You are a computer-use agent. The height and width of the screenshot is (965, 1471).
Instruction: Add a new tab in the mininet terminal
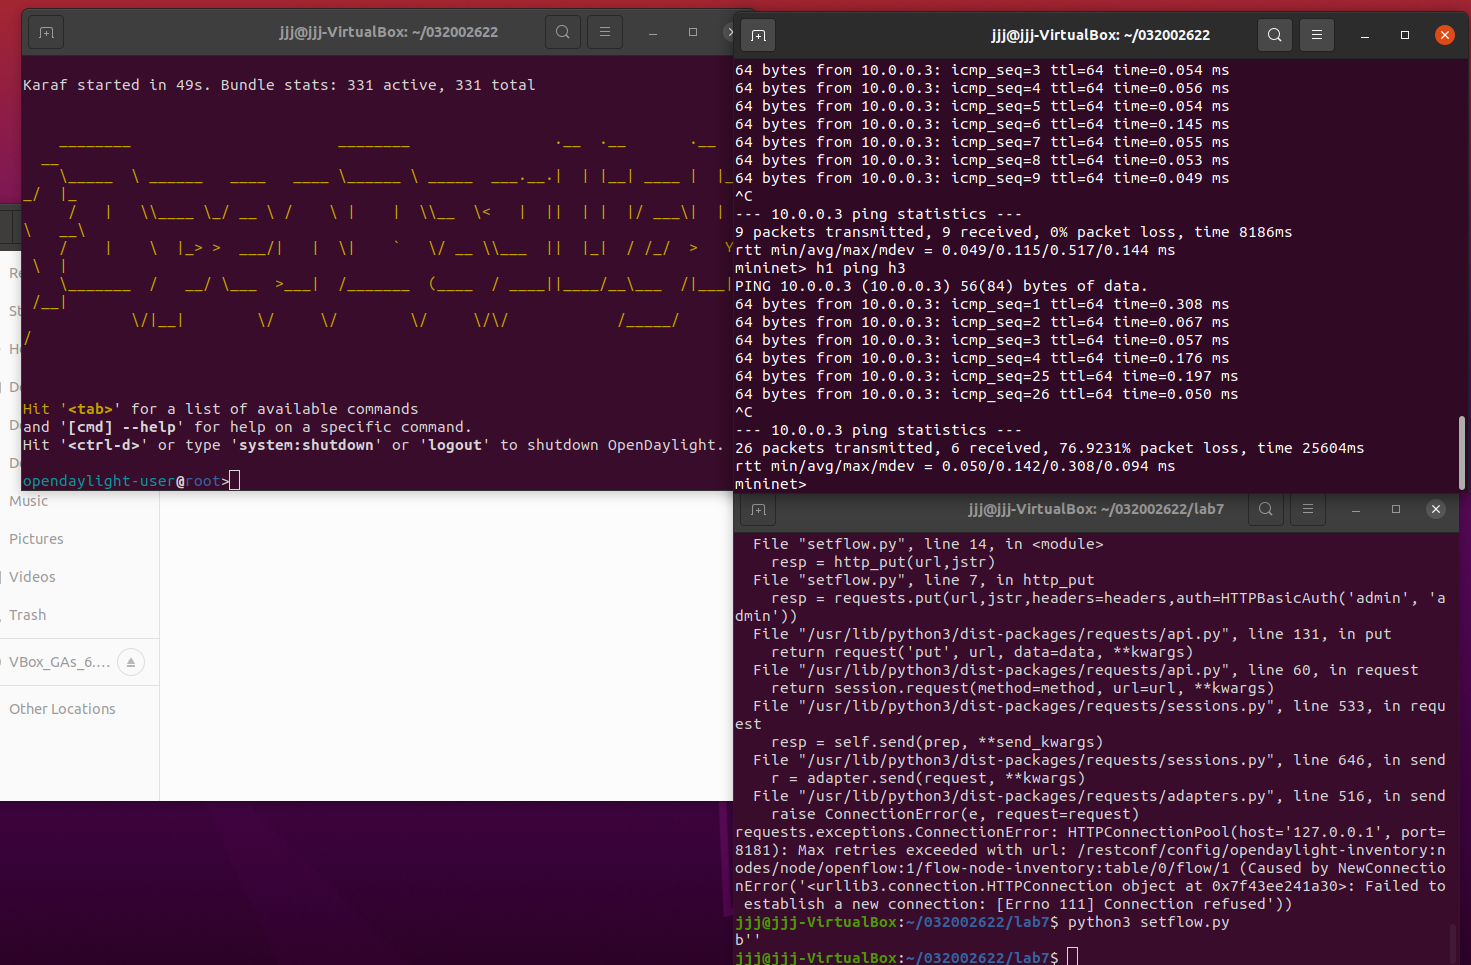759,35
